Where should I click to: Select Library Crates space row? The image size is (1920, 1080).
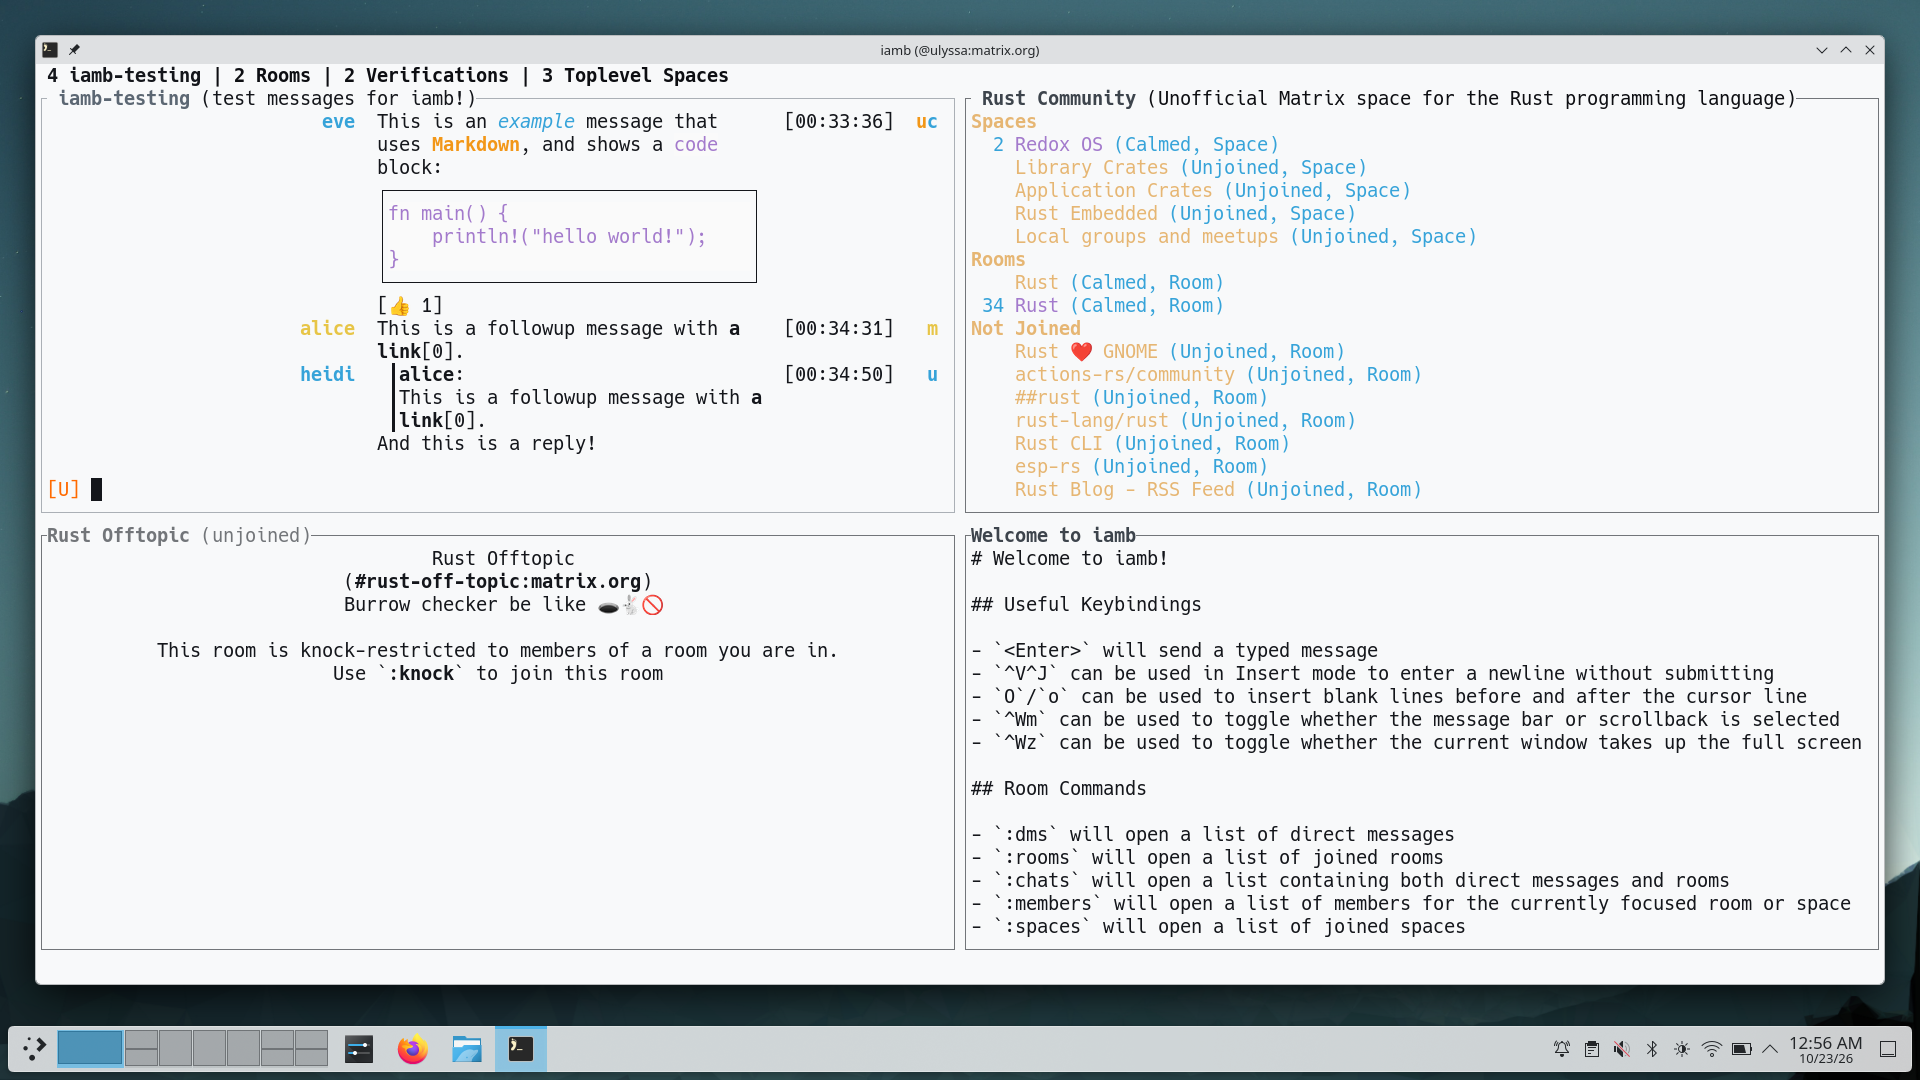click(x=1191, y=167)
